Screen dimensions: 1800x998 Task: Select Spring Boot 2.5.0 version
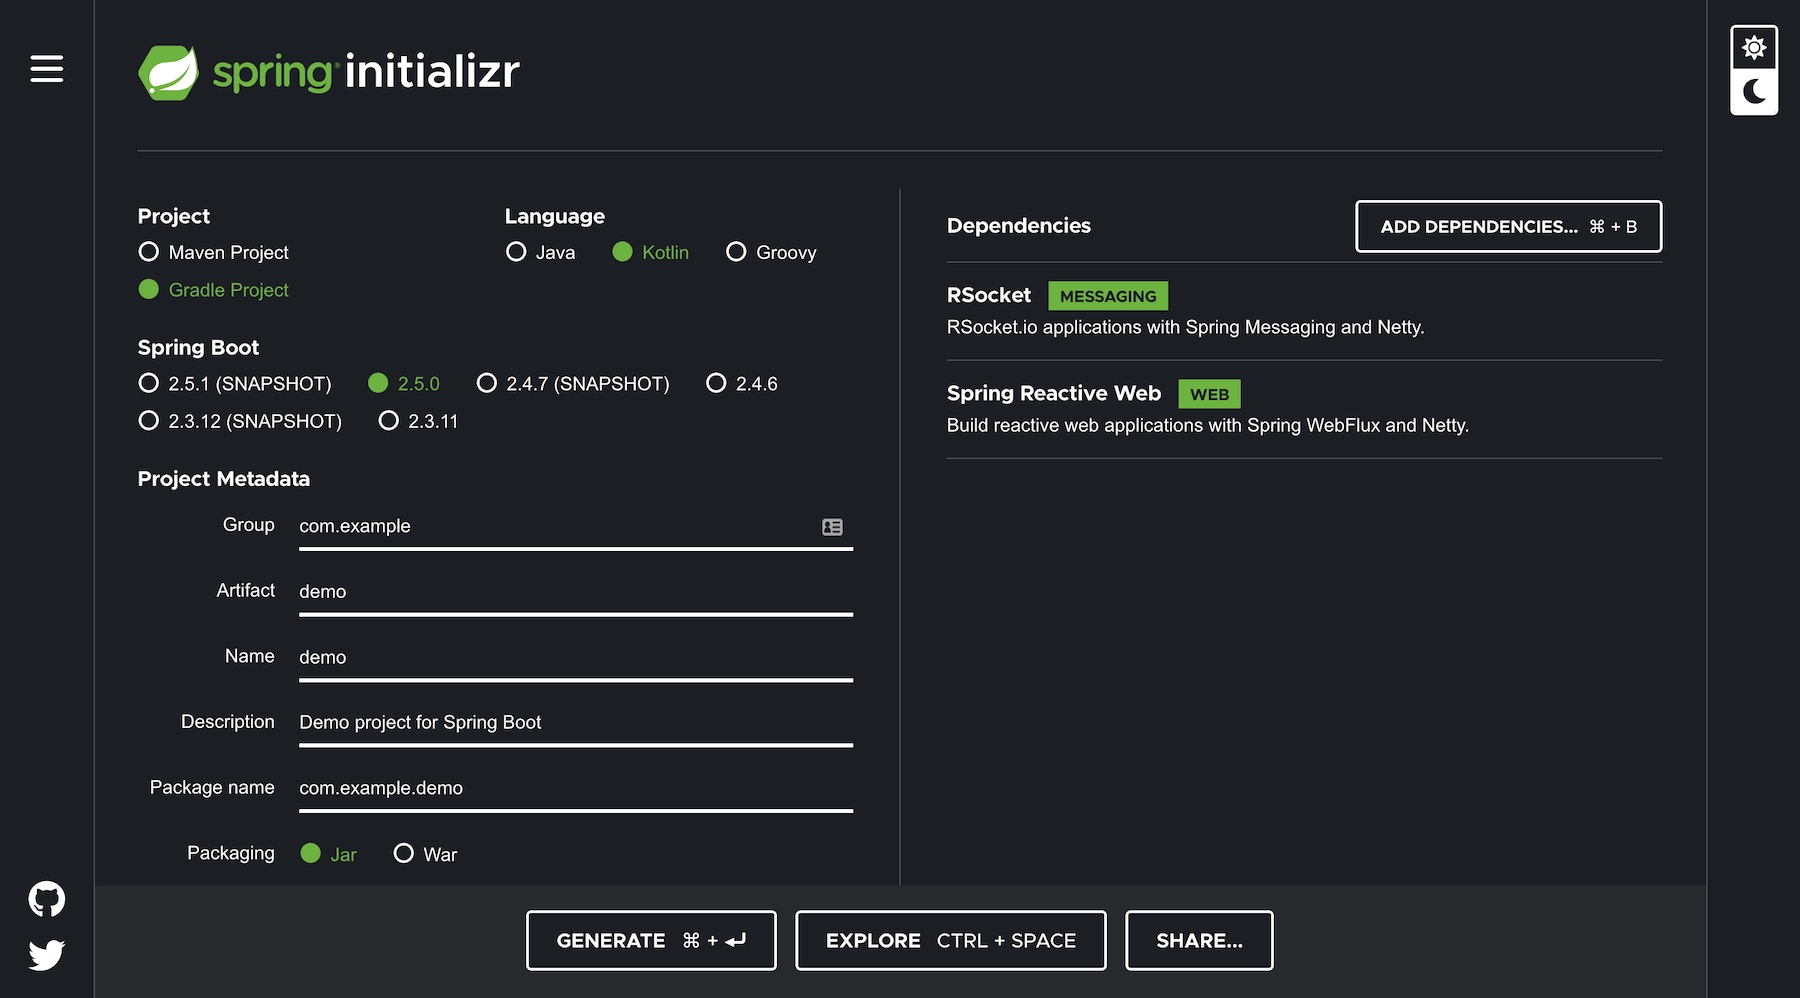[x=403, y=383]
